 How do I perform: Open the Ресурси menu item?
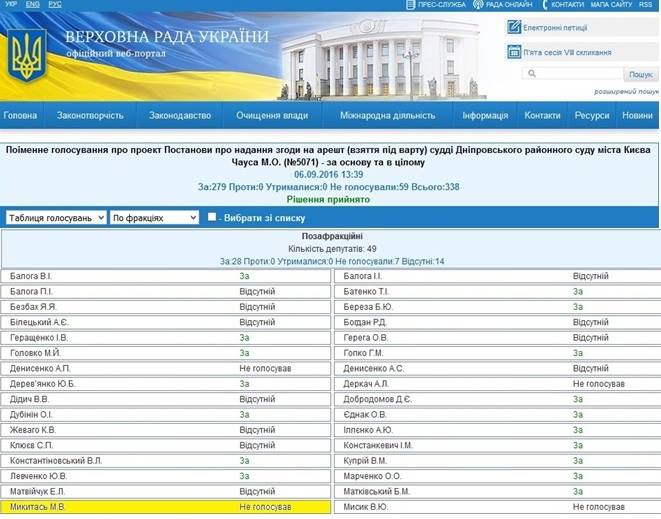(592, 115)
